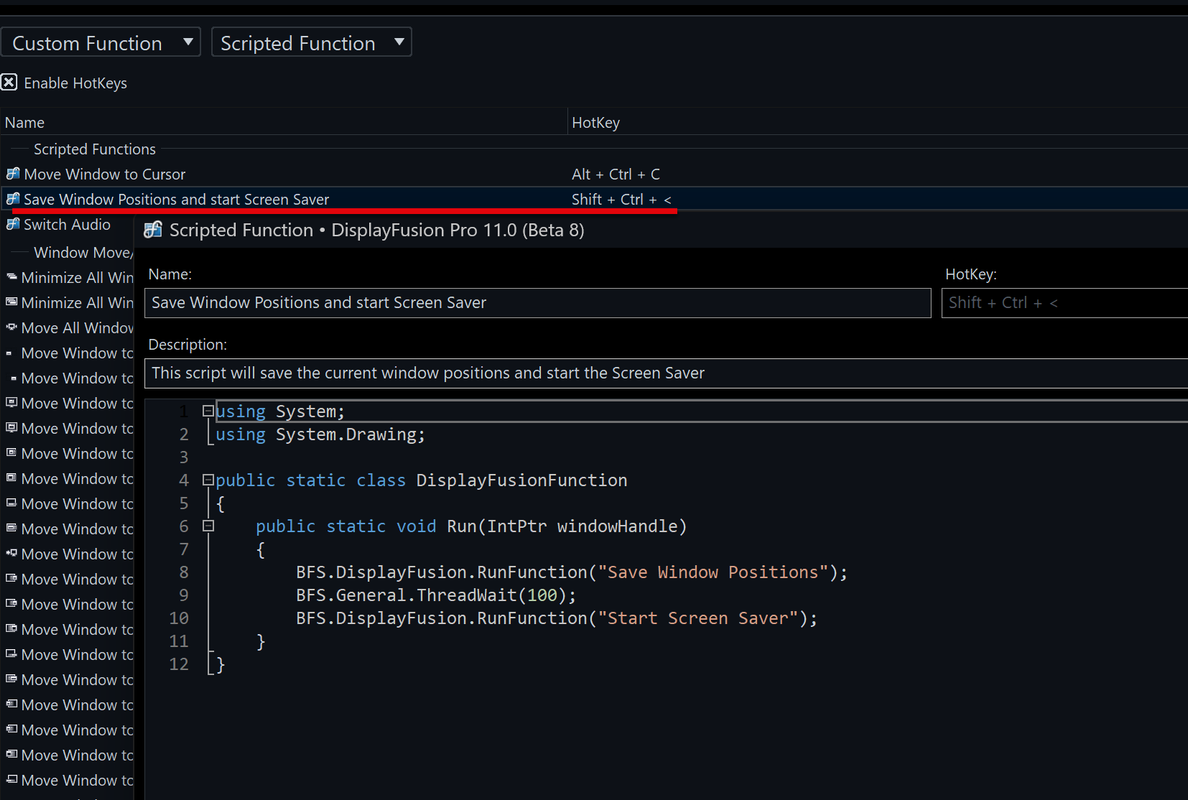This screenshot has width=1188, height=800.
Task: Place cursor on Run(IntPtr windowHandle) signature
Action: (x=567, y=527)
